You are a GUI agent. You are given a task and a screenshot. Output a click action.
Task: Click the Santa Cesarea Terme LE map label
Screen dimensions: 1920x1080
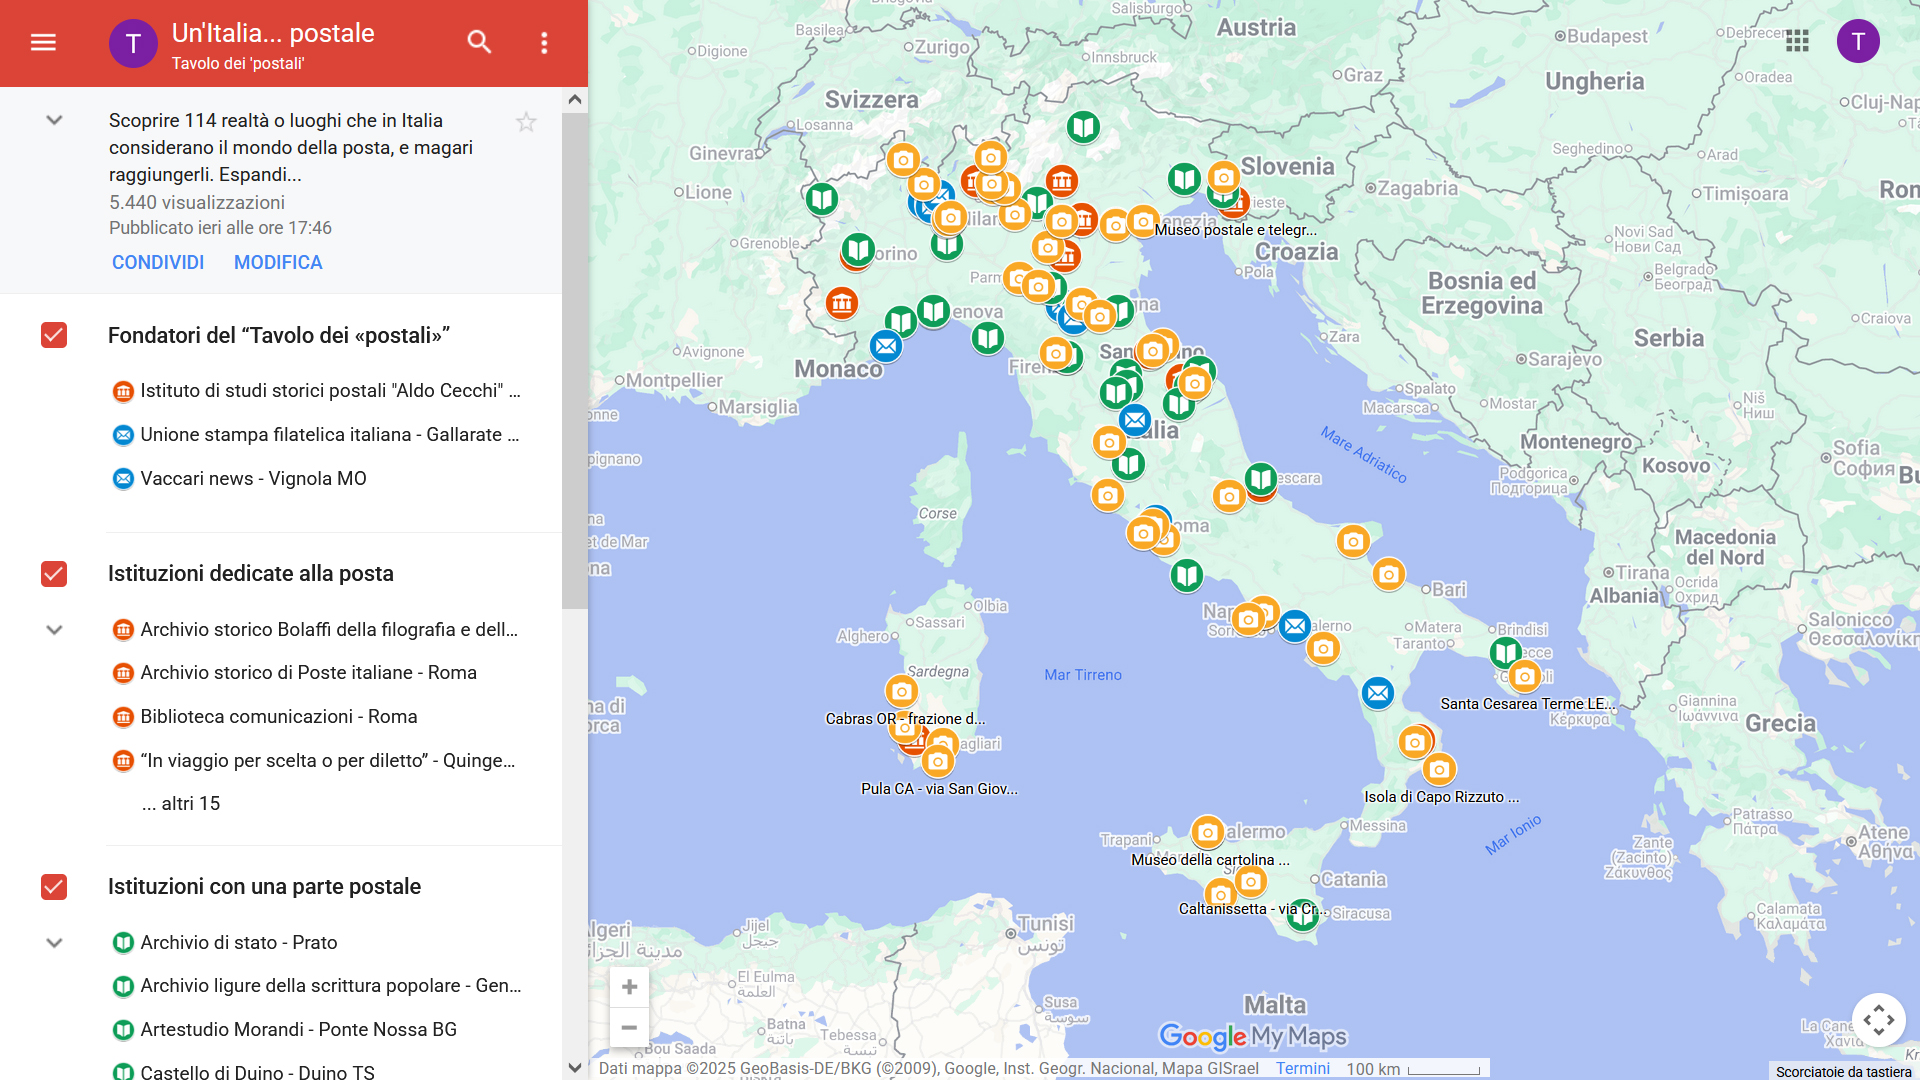click(x=1527, y=704)
